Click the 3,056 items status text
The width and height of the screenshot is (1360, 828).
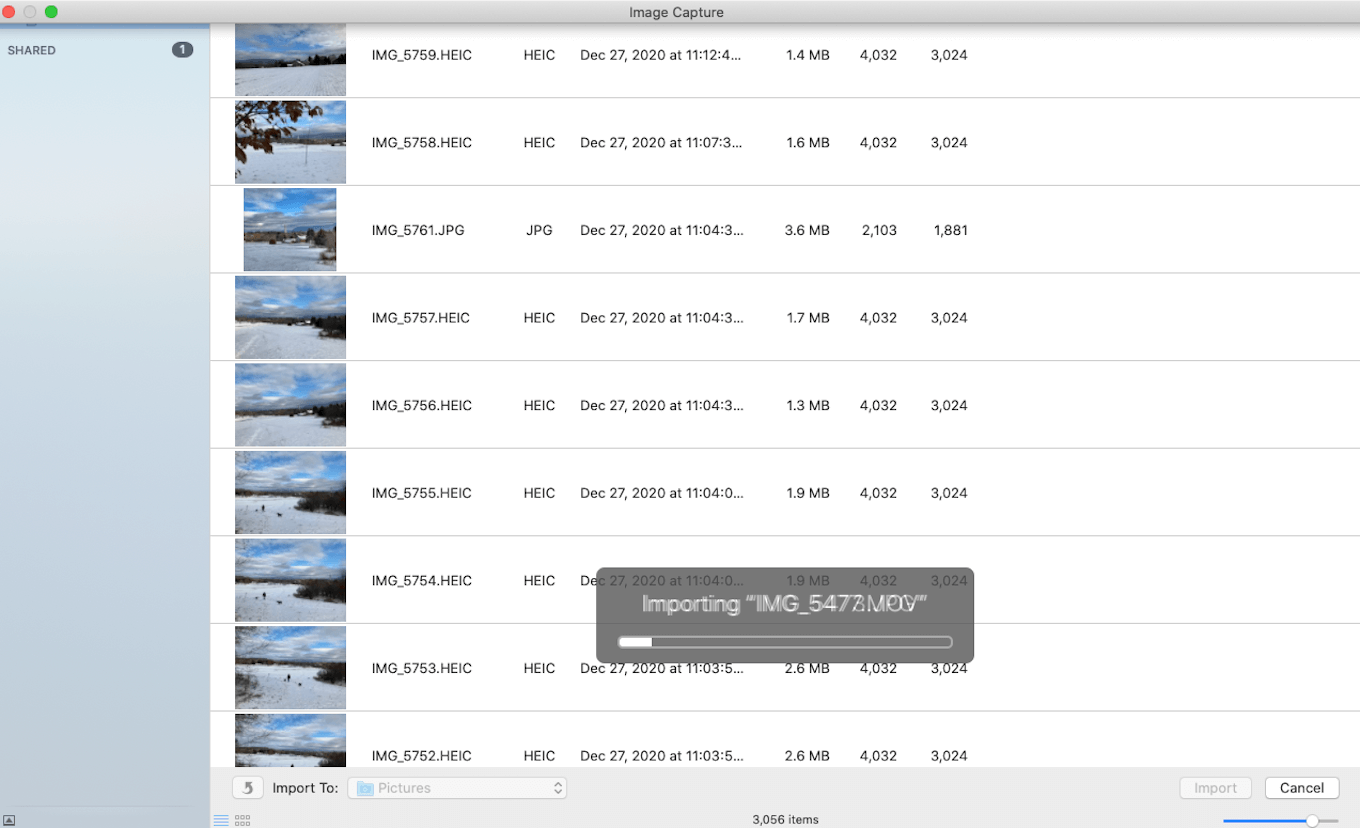tap(785, 820)
